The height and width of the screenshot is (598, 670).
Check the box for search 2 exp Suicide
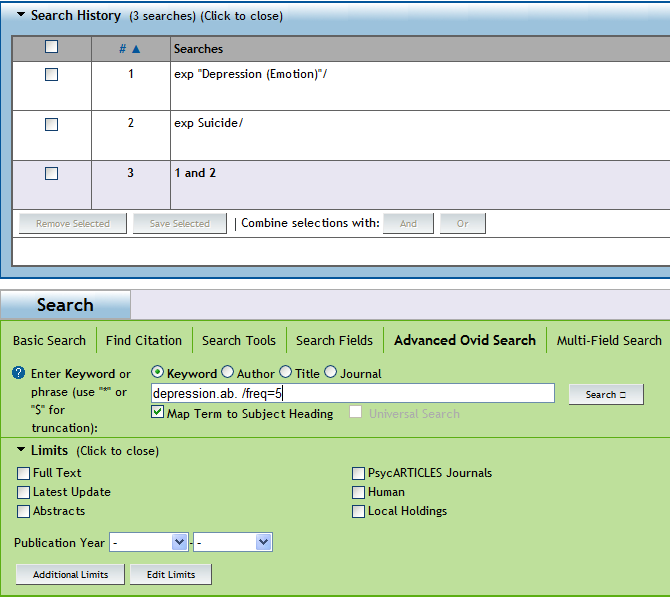tap(51, 124)
